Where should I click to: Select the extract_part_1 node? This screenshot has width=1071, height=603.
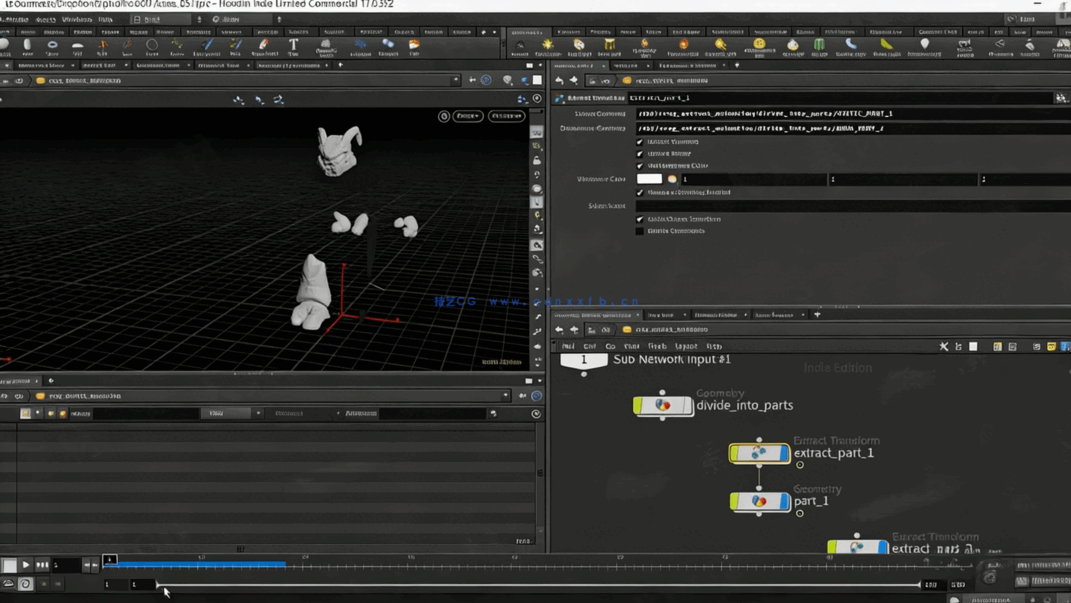coord(759,453)
